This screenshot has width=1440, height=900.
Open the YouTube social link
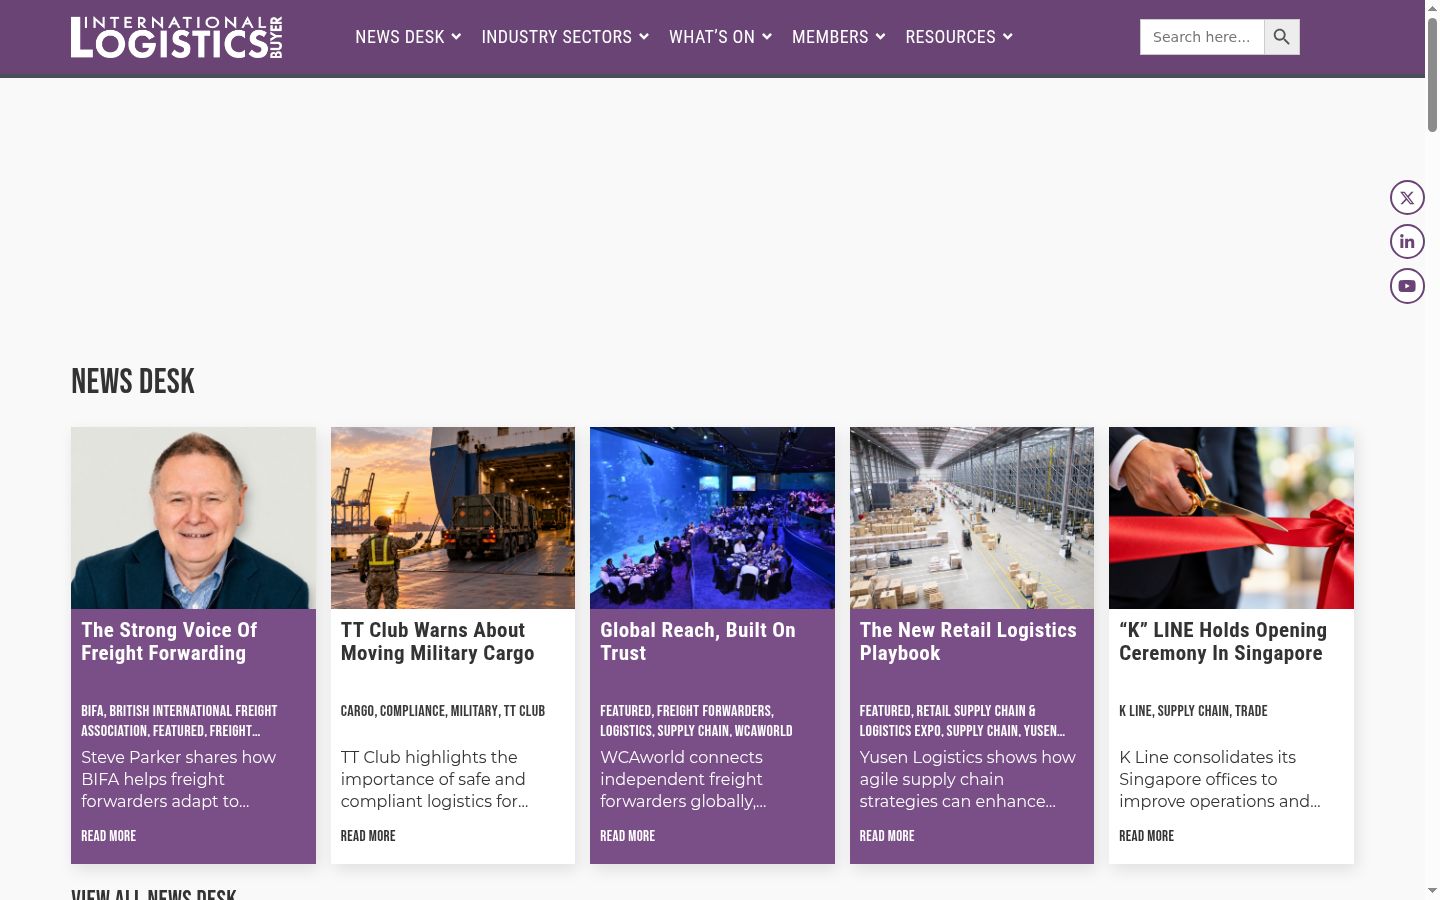pos(1407,286)
